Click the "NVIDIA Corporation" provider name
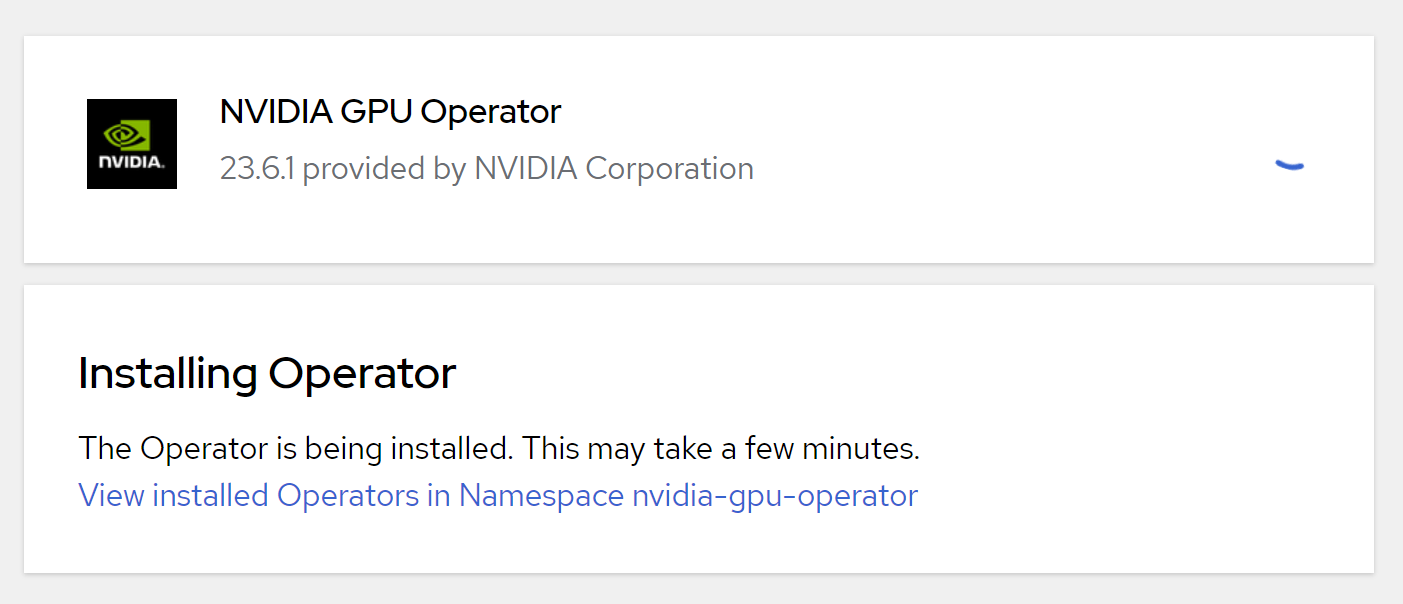The image size is (1403, 604). coord(614,169)
